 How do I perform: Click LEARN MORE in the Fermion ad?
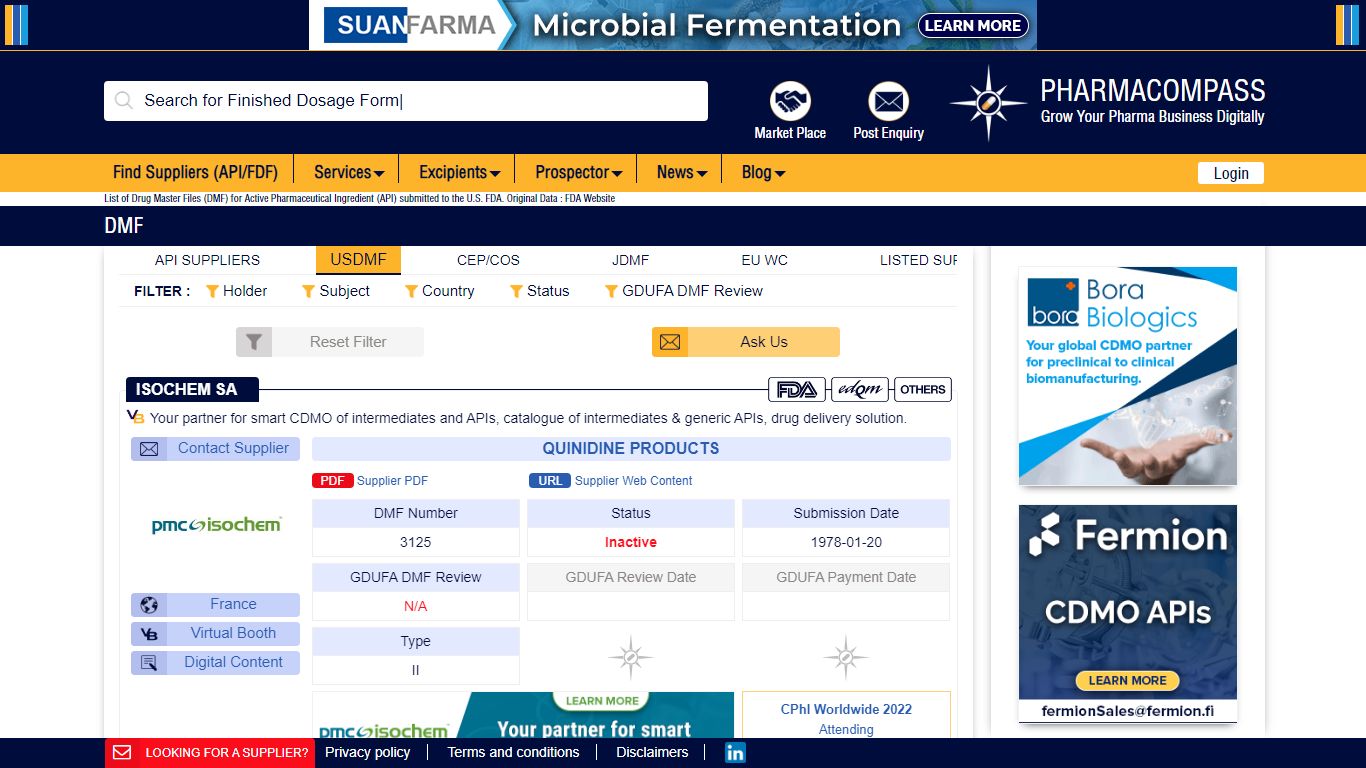pos(1127,680)
